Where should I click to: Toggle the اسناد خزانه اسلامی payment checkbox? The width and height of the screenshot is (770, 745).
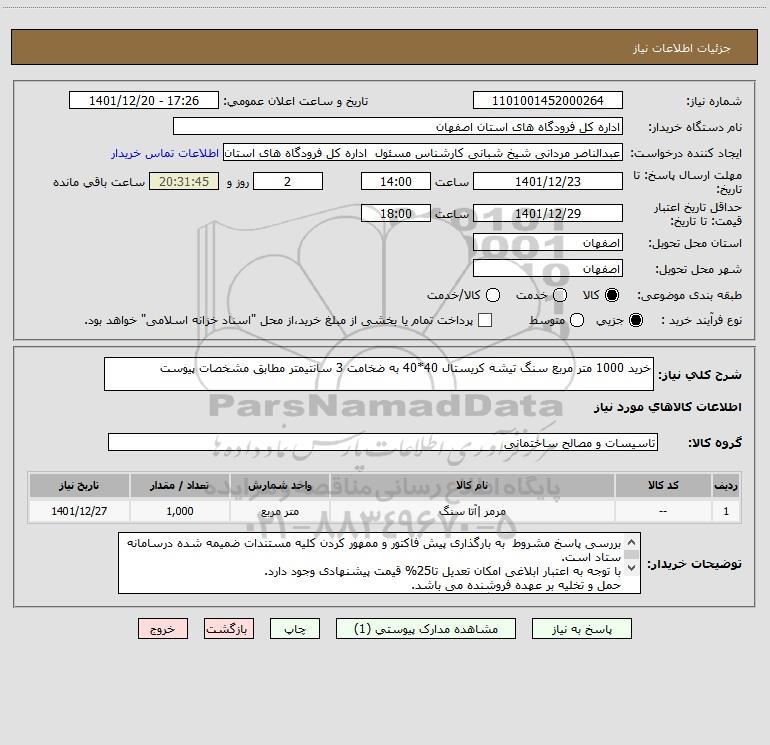485,320
